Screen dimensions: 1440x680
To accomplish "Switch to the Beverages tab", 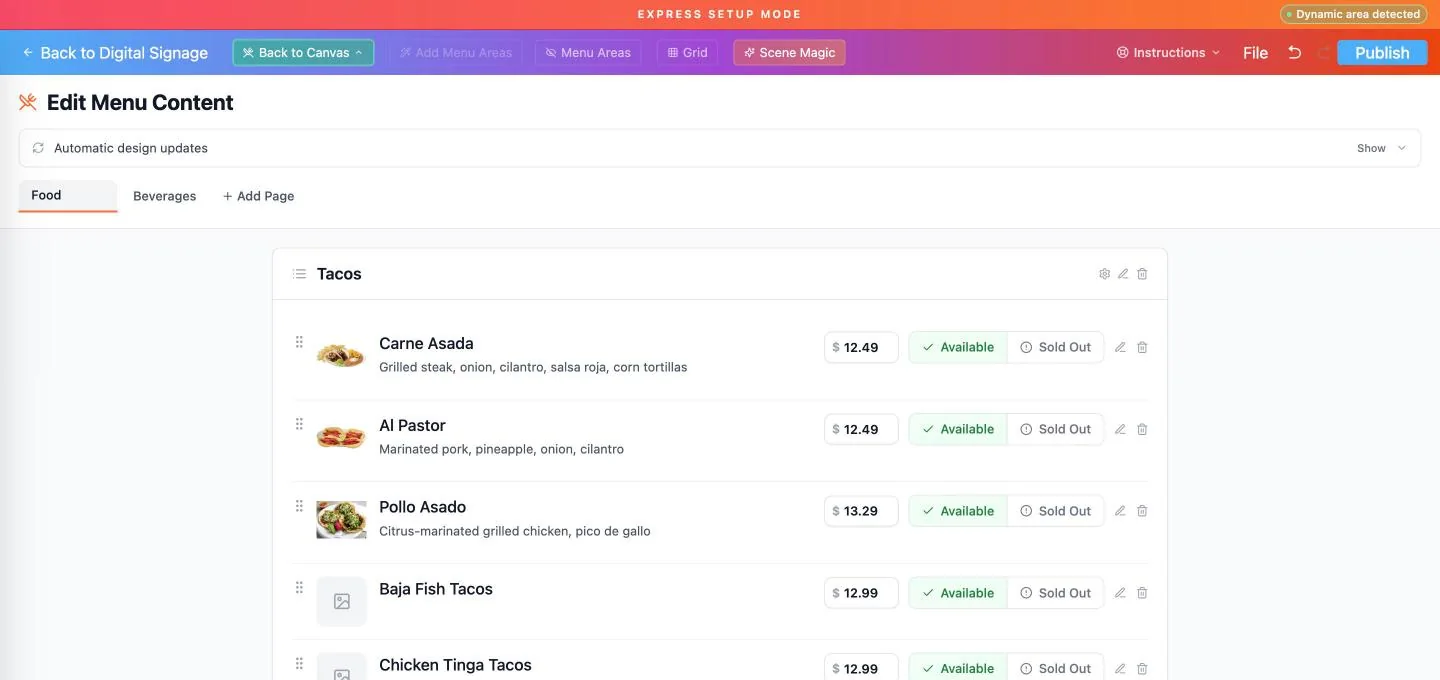I will (165, 196).
